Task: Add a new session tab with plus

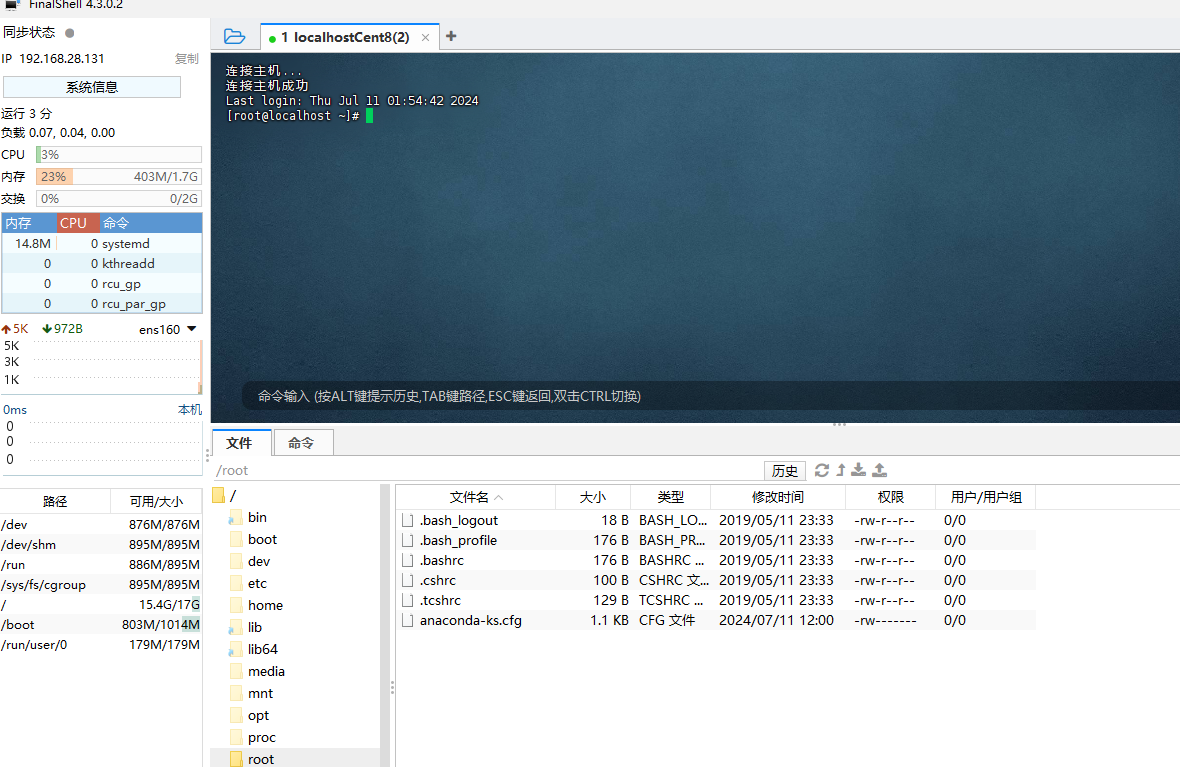Action: pos(451,36)
